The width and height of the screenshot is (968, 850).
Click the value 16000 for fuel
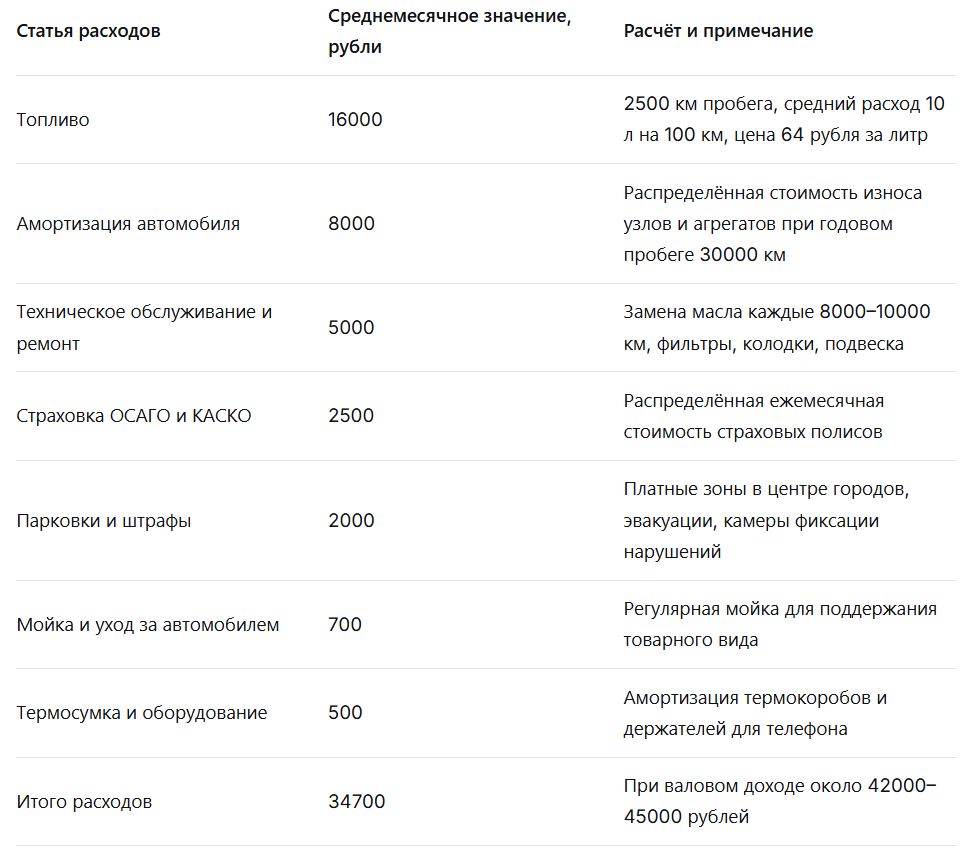point(355,119)
